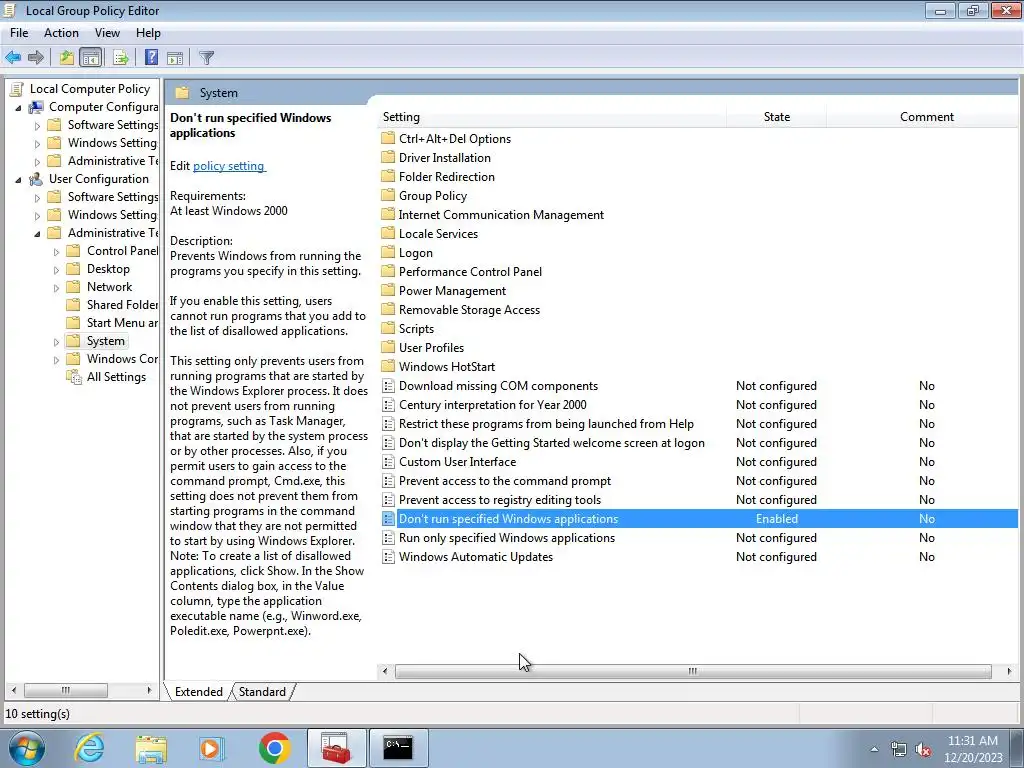Image resolution: width=1024 pixels, height=768 pixels.
Task: Expand the System tree node
Action: tap(56, 342)
